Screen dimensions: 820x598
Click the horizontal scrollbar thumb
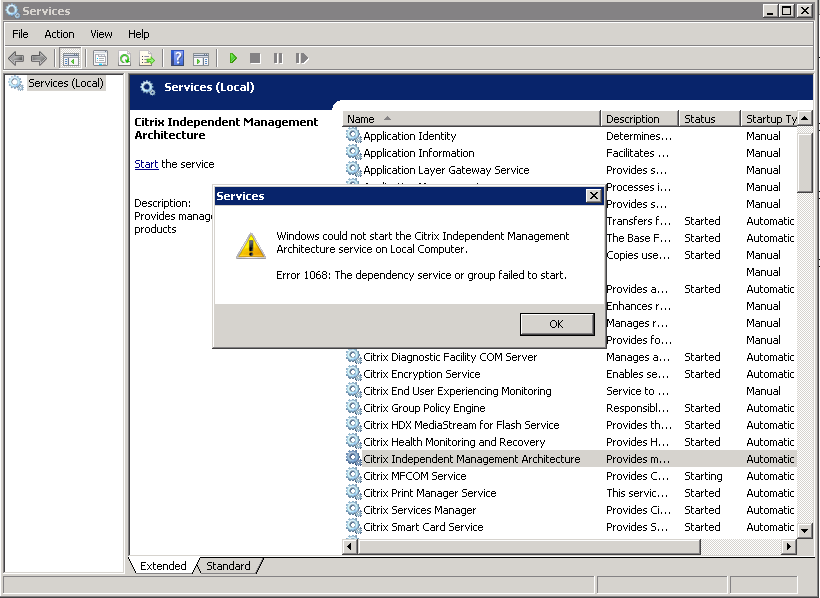[x=529, y=547]
